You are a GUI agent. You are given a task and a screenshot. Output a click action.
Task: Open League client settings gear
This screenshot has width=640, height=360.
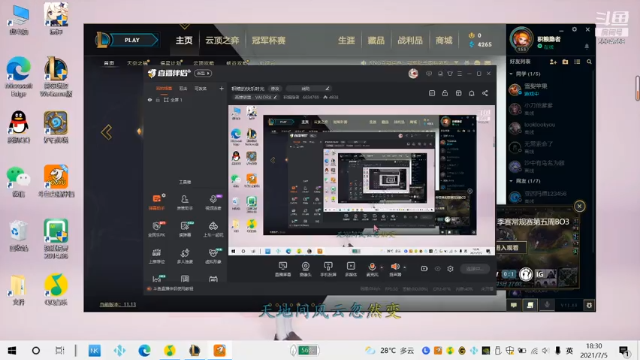point(574,29)
